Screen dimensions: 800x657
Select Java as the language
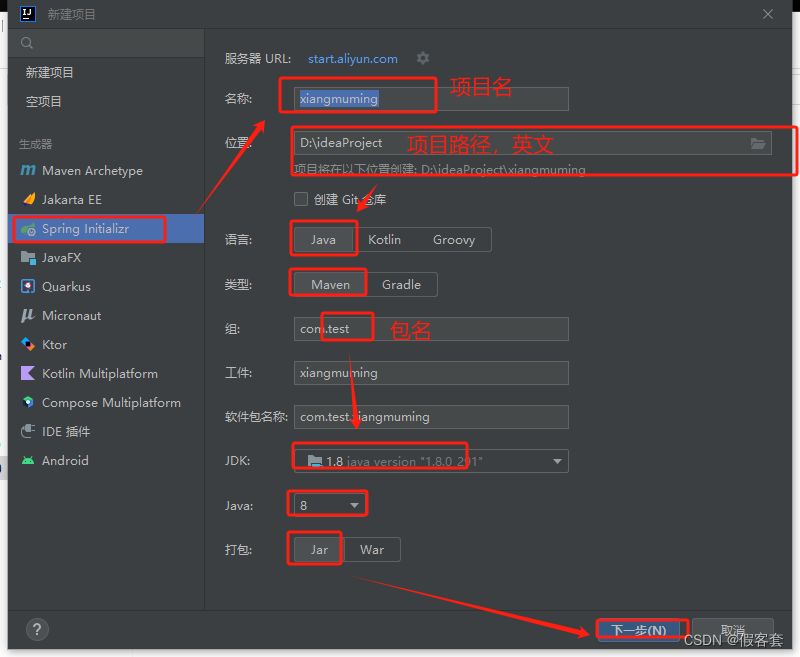[x=323, y=240]
